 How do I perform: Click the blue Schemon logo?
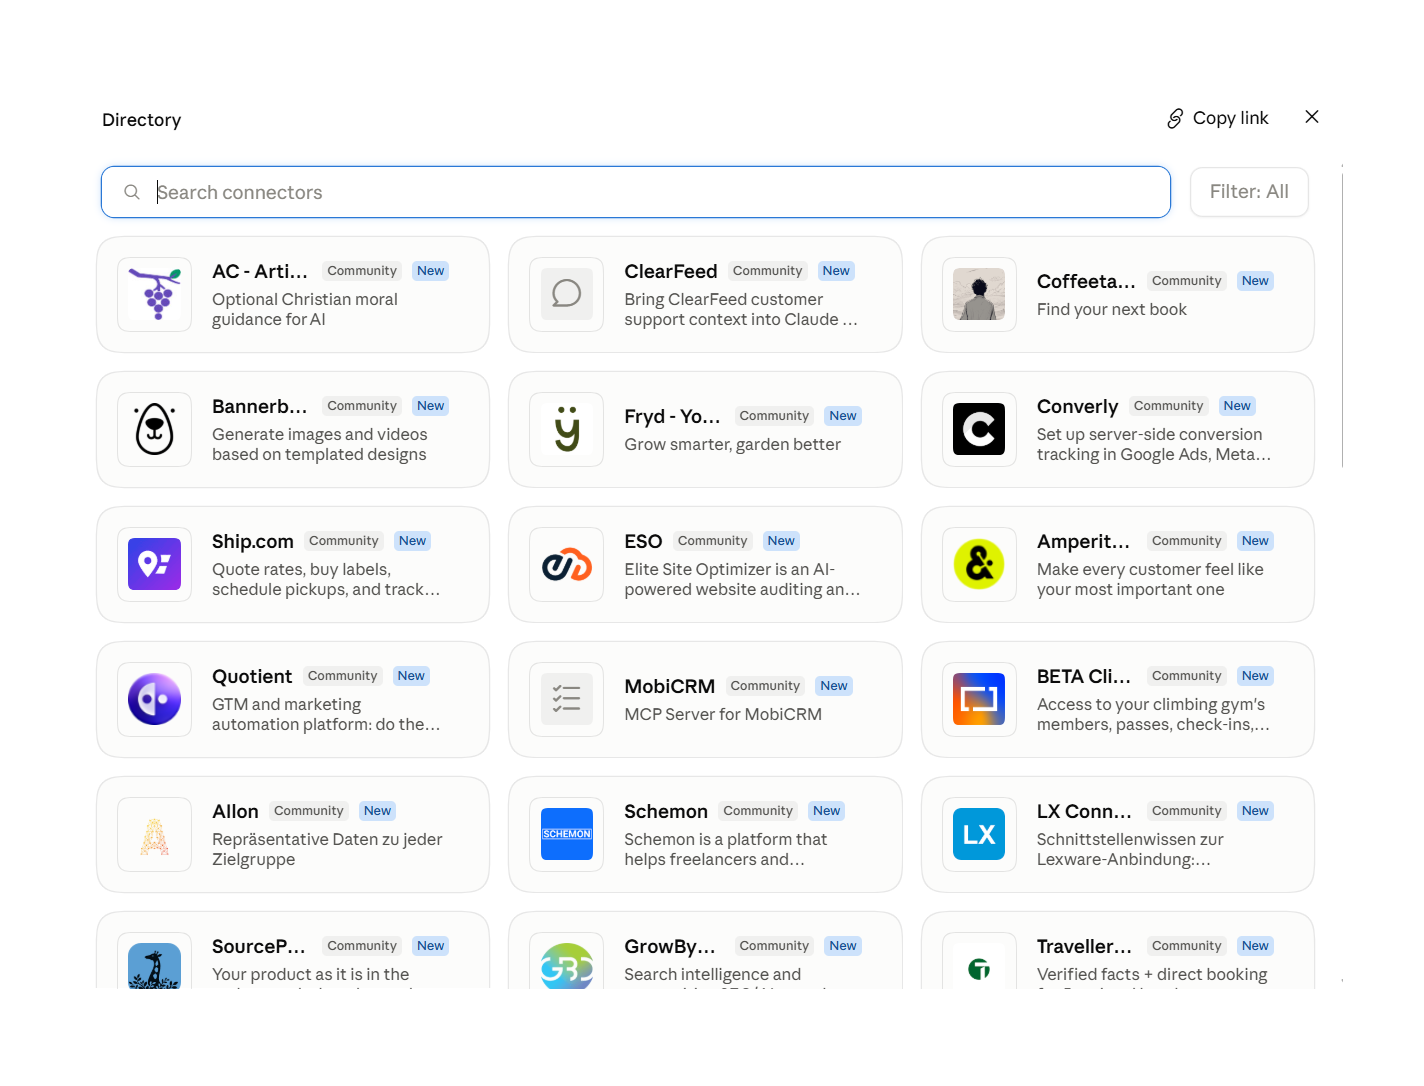pos(567,834)
